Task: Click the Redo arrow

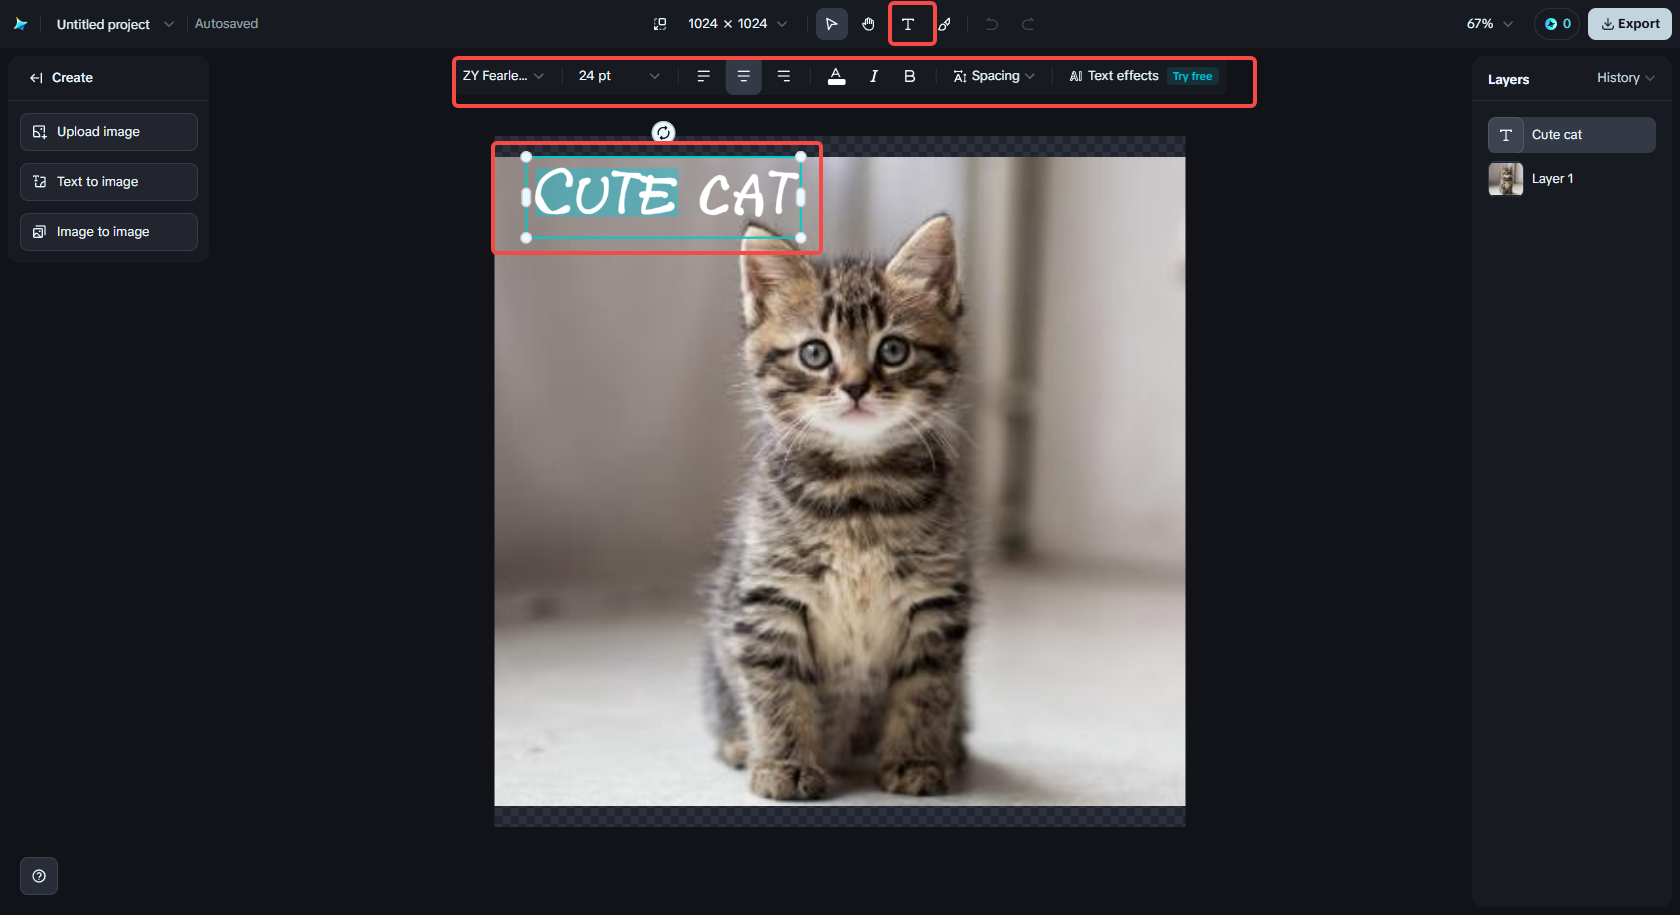Action: click(x=1028, y=24)
